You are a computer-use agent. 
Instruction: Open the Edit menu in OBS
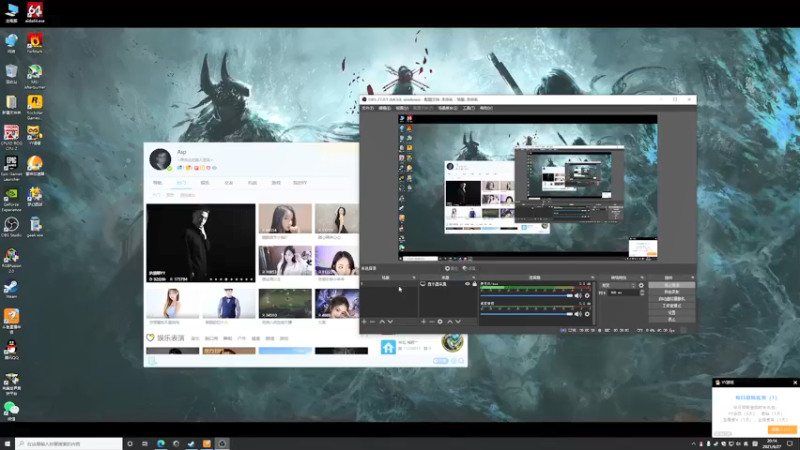click(385, 108)
